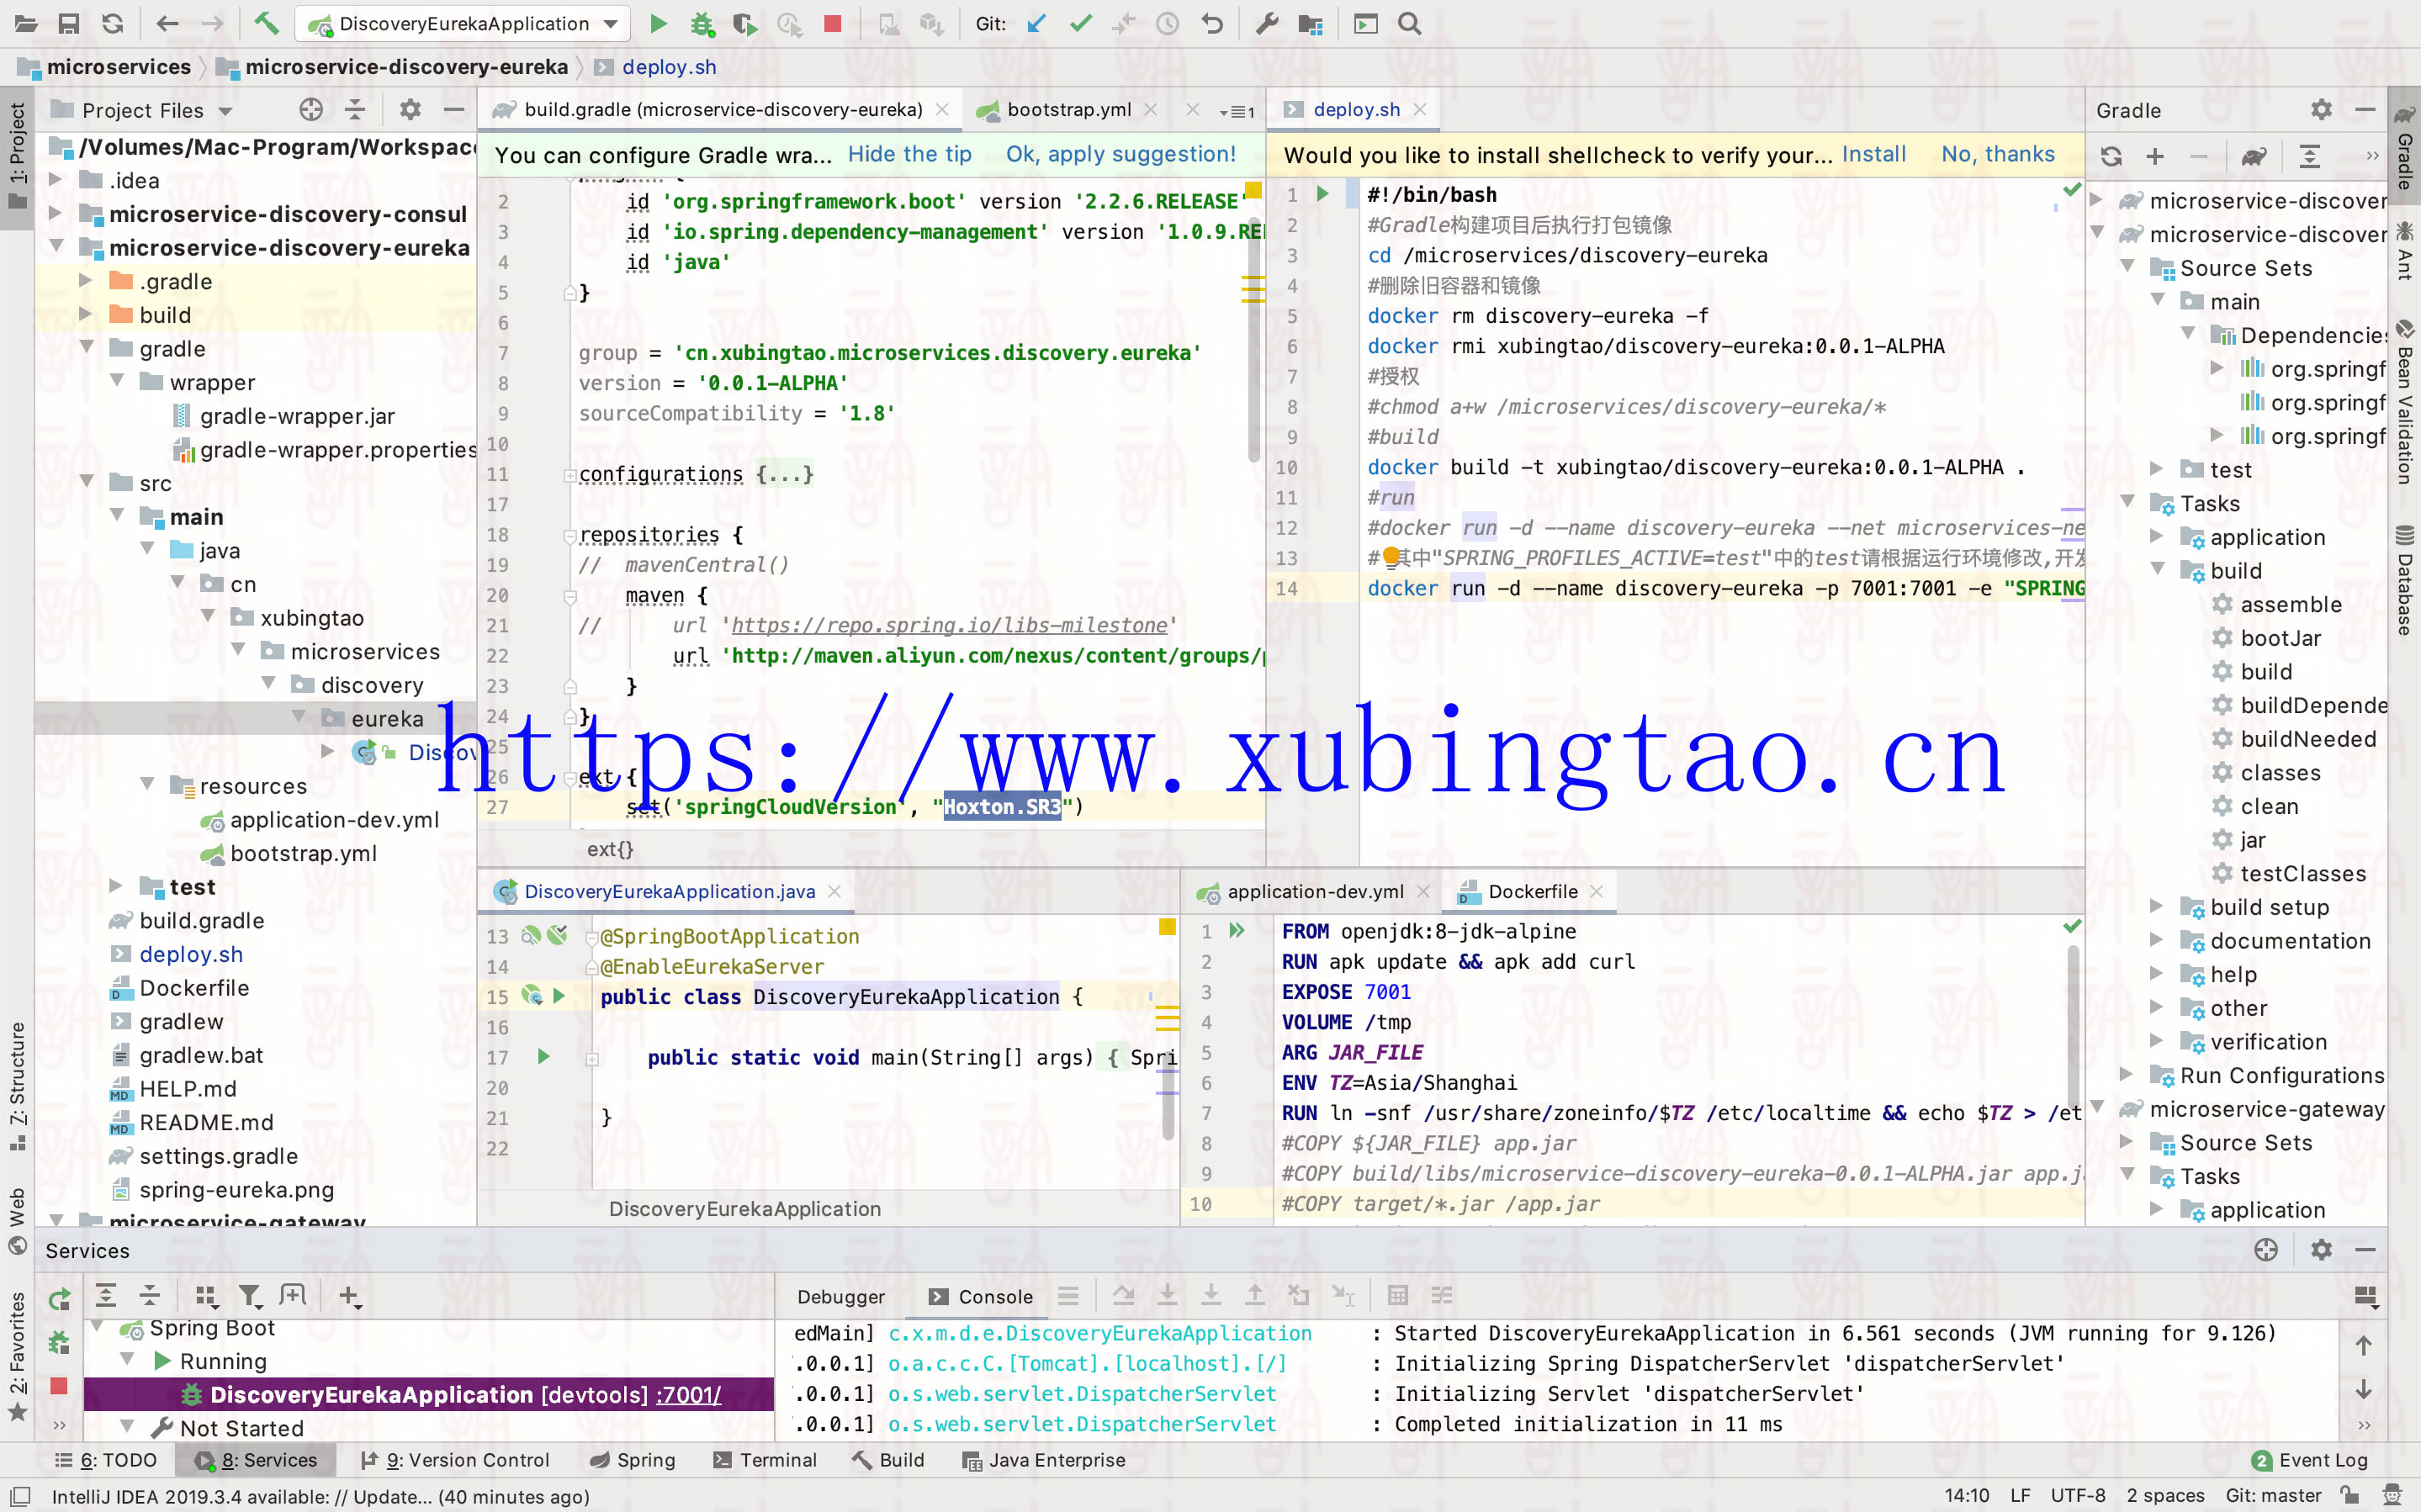Collapse the Gradle Tasks build node
The height and width of the screenshot is (1512, 2421).
[x=2158, y=570]
